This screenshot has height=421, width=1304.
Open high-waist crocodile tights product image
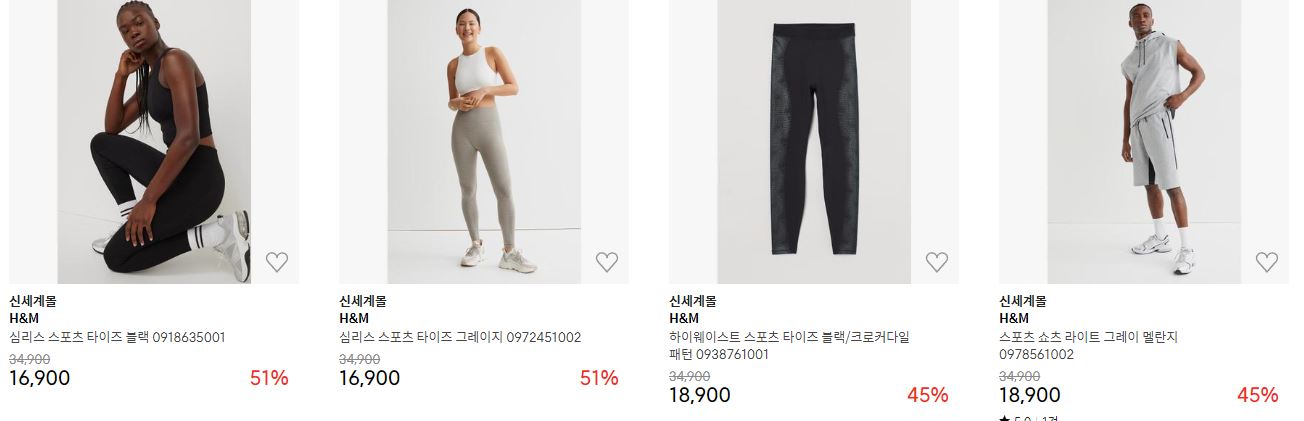[814, 142]
